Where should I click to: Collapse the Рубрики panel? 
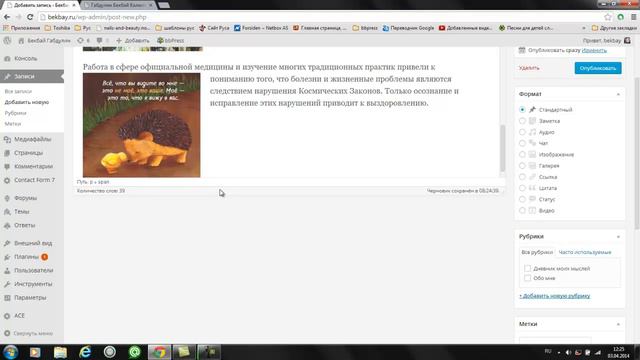coord(618,237)
